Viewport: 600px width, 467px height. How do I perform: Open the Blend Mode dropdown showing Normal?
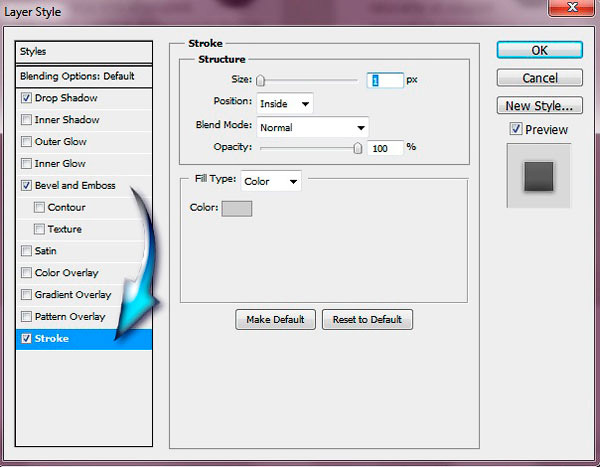click(x=312, y=127)
